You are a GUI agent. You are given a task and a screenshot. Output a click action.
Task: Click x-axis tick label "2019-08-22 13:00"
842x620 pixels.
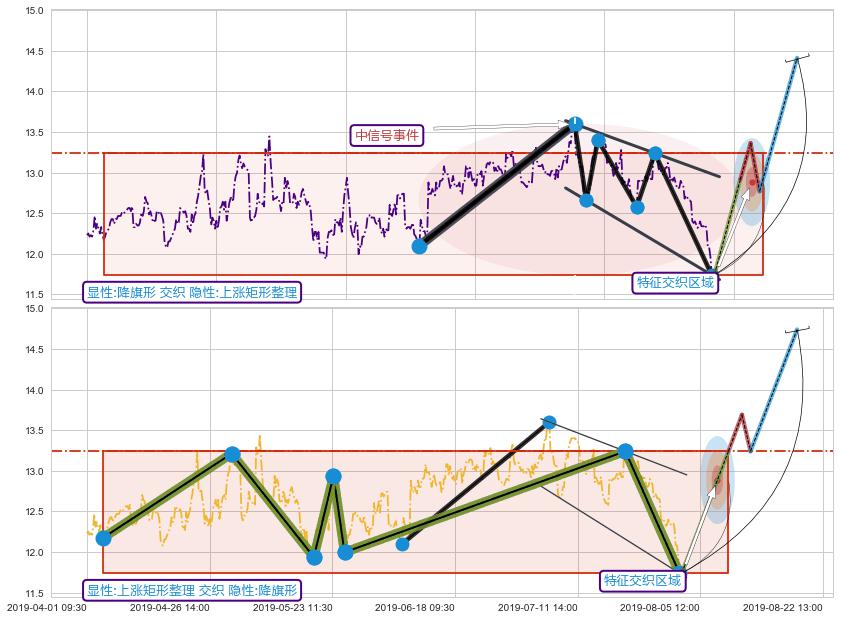point(783,607)
